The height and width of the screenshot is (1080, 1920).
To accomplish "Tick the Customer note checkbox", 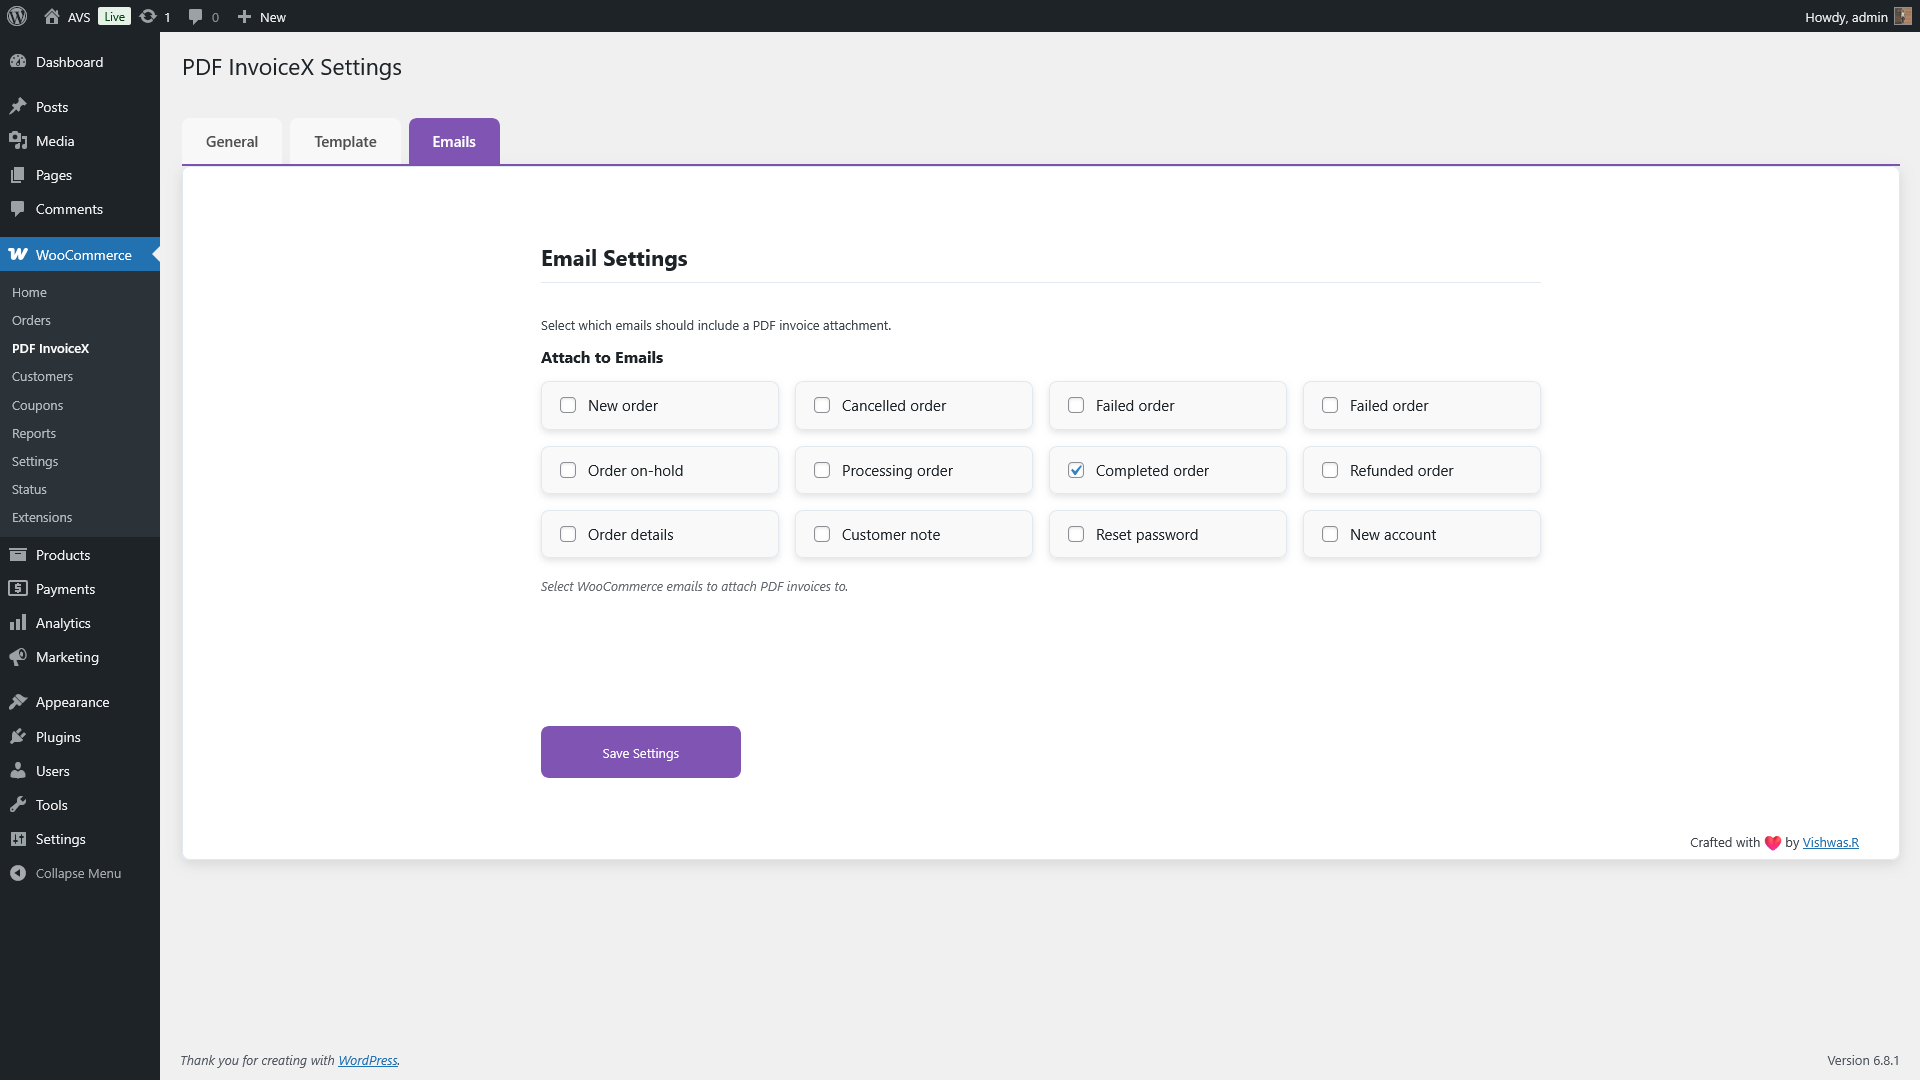I will click(x=822, y=534).
